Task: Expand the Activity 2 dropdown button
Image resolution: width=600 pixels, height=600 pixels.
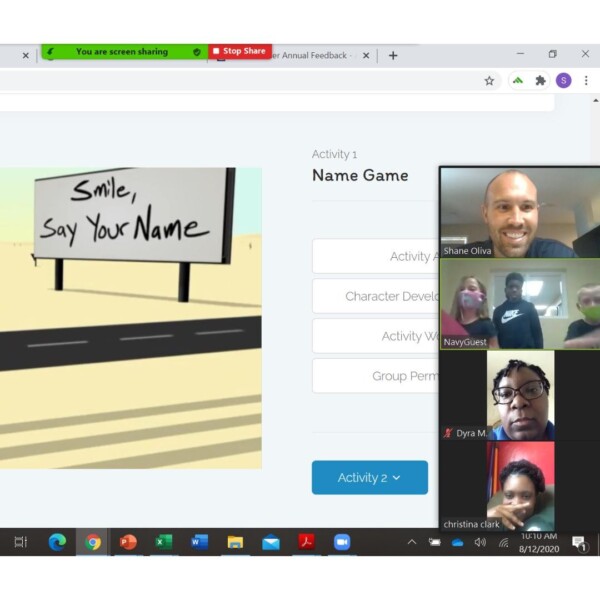Action: pos(369,478)
